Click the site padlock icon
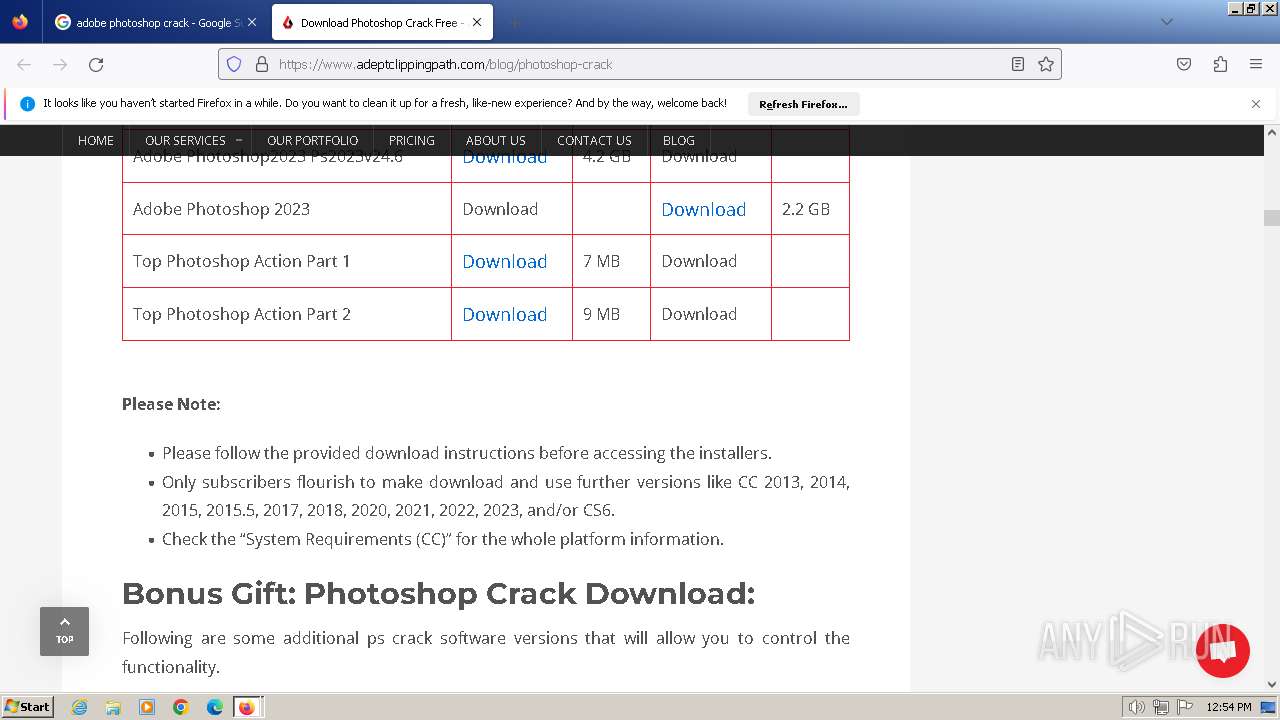This screenshot has width=1280, height=720. (x=262, y=64)
